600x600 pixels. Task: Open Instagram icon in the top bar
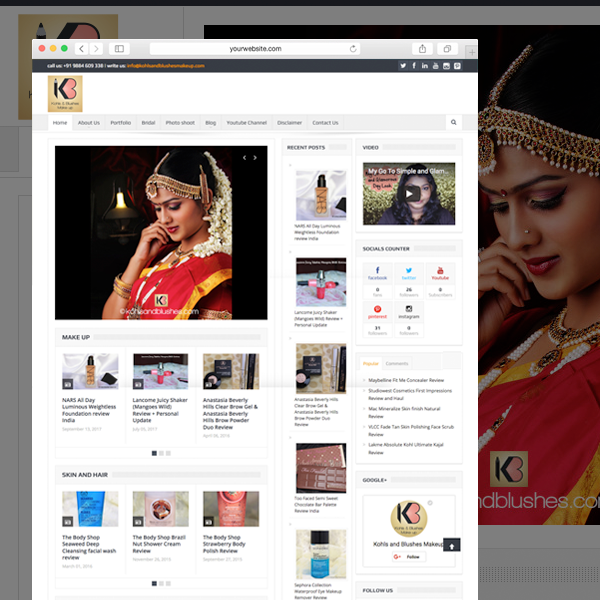point(446,66)
